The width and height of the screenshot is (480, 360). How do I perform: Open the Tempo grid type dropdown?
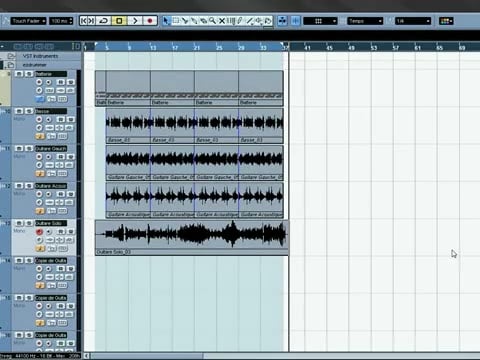[365, 21]
